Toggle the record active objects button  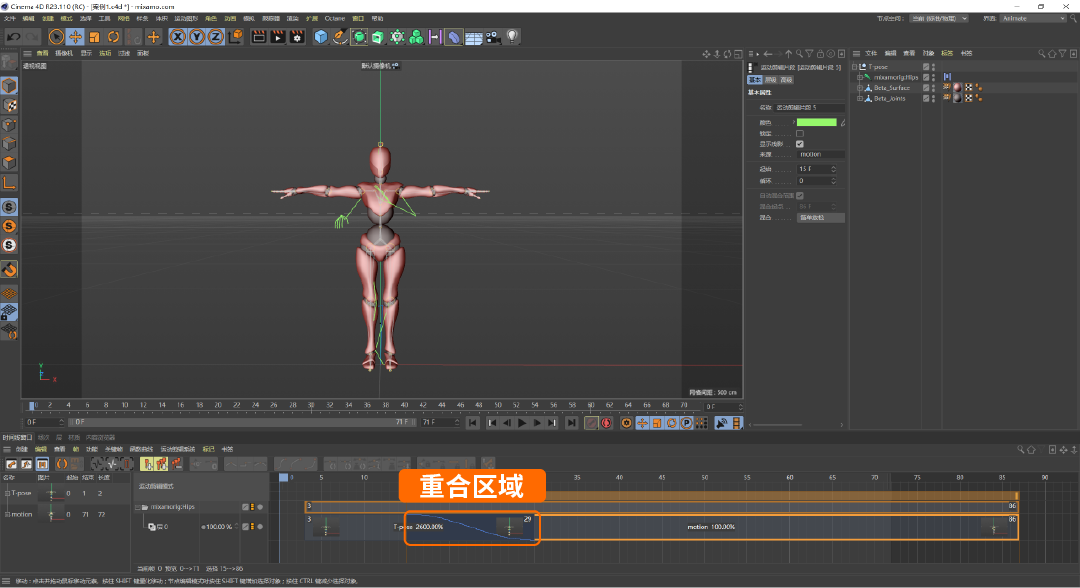tap(591, 423)
